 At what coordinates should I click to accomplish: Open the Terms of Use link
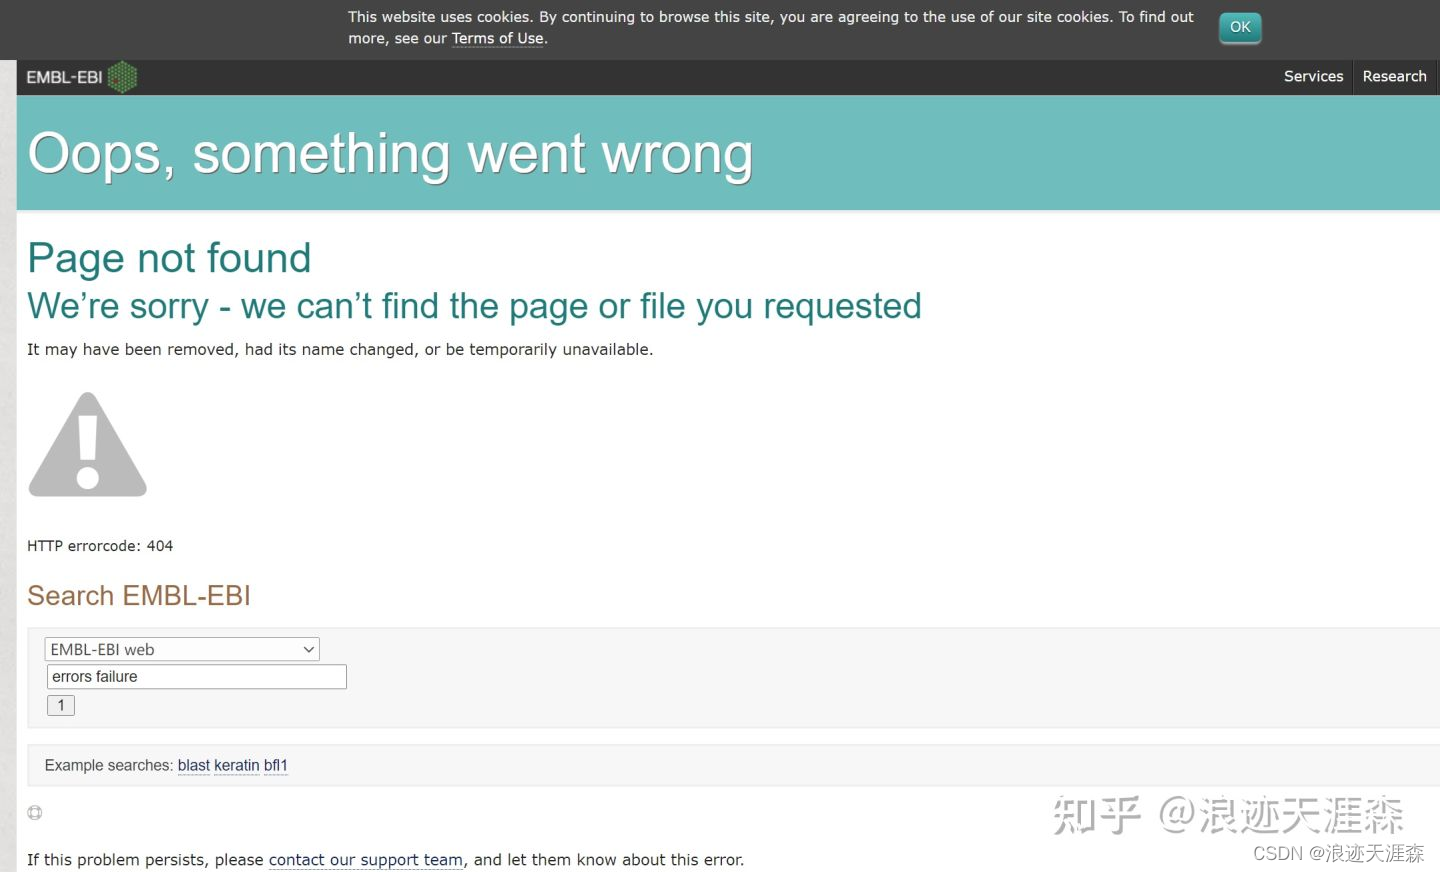pos(497,39)
